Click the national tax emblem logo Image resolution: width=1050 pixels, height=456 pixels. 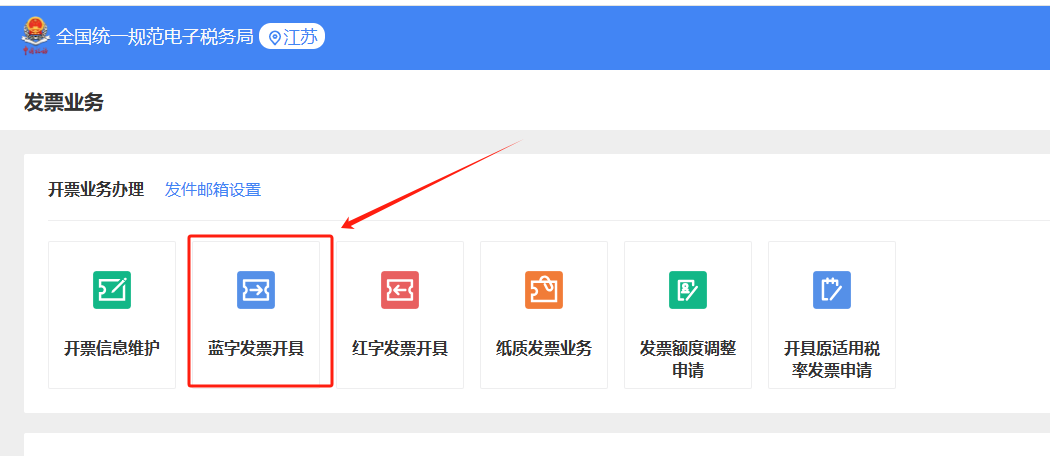click(35, 35)
